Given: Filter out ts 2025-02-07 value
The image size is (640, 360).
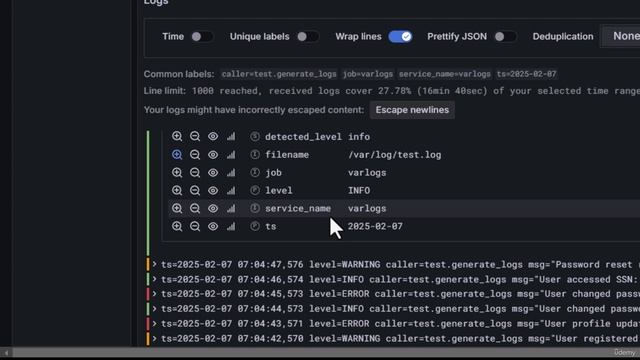Looking at the screenshot, I should point(195,226).
